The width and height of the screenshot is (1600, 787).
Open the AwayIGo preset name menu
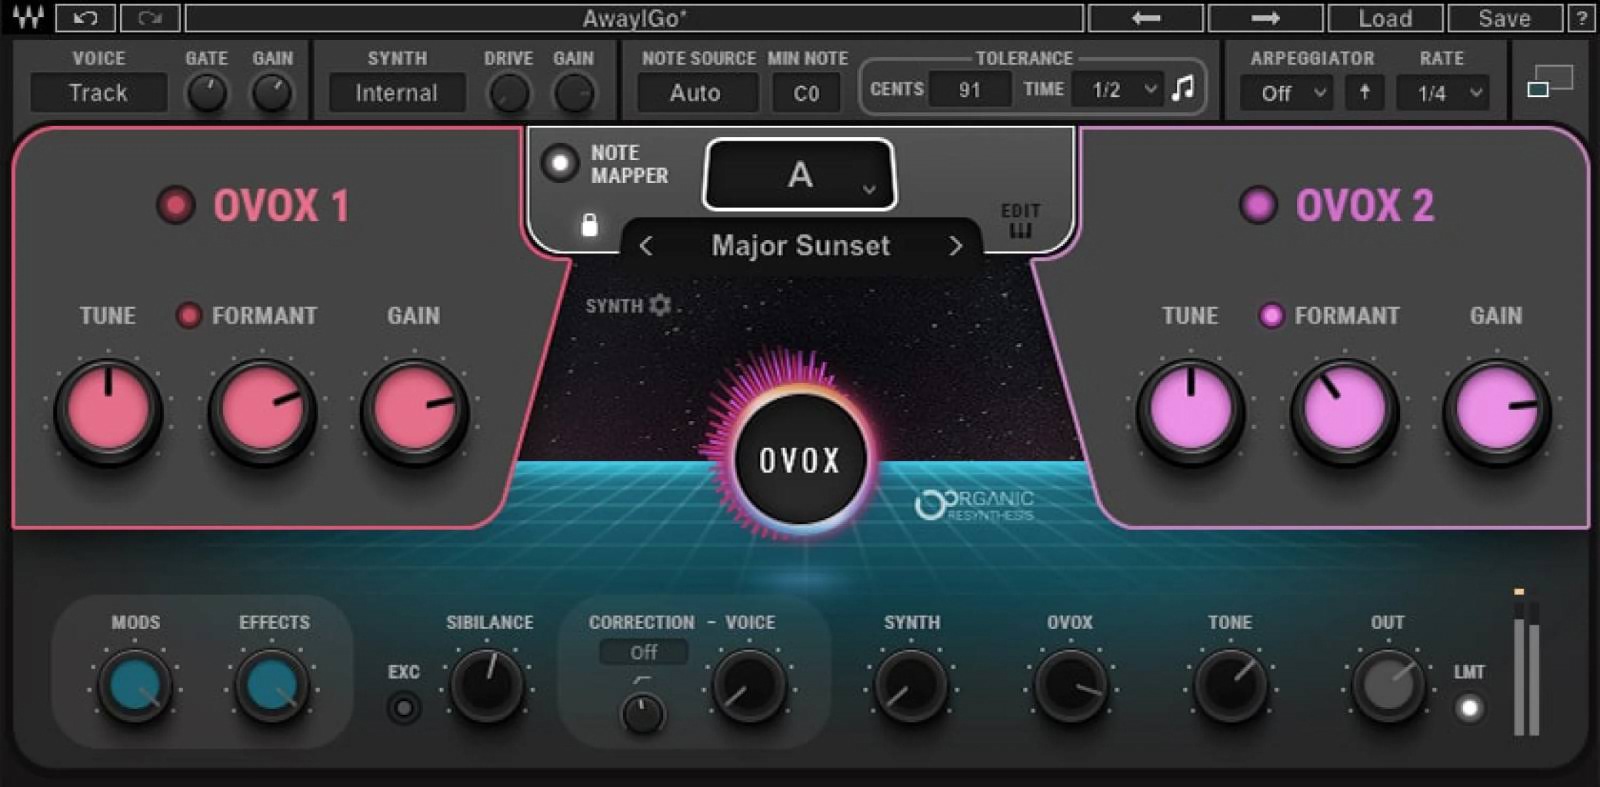coord(634,18)
